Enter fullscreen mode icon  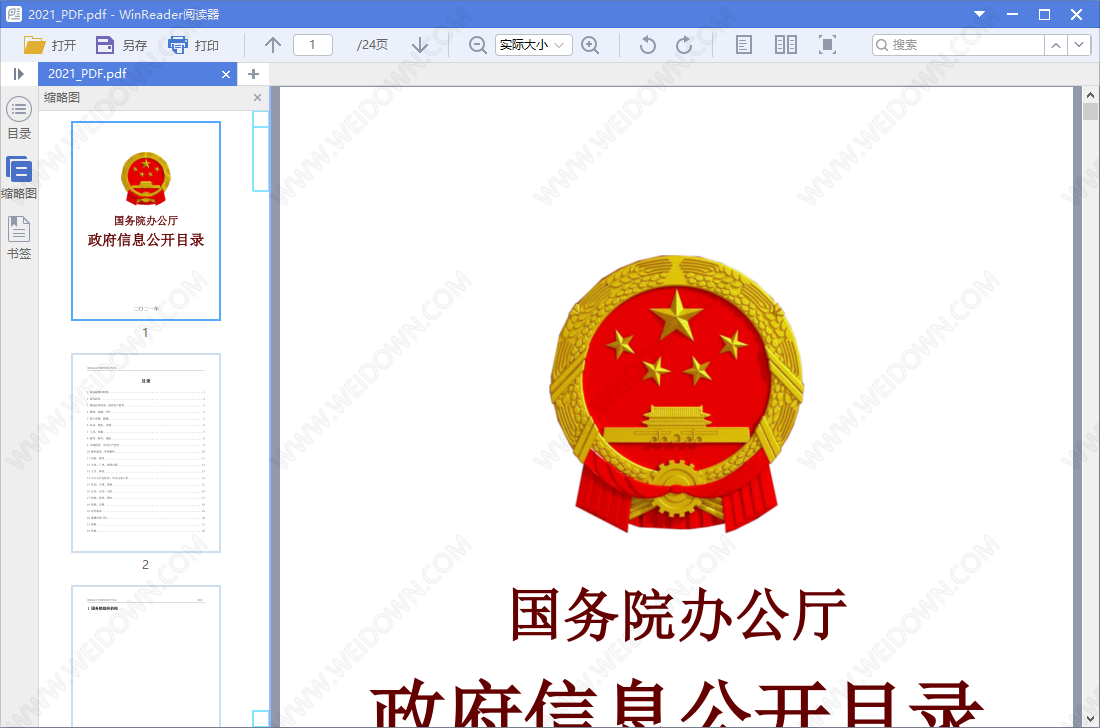(x=828, y=45)
